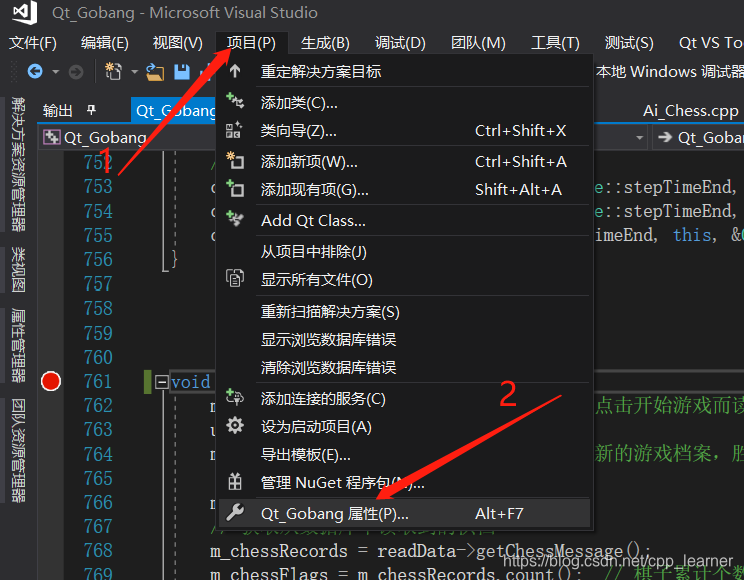This screenshot has width=744, height=580.
Task: Open the 解决方案资源管理器 side tab
Action: coord(19,164)
